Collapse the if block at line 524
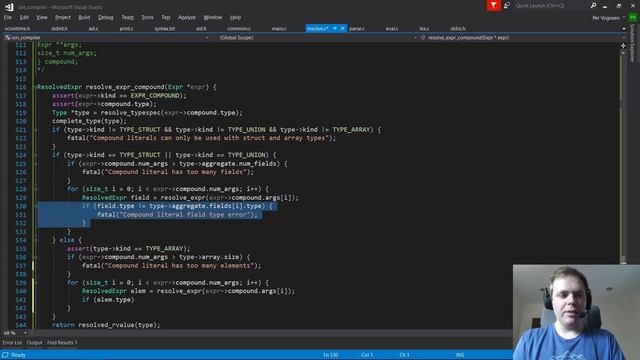Viewport: 640px width, 360px height. tap(35, 155)
